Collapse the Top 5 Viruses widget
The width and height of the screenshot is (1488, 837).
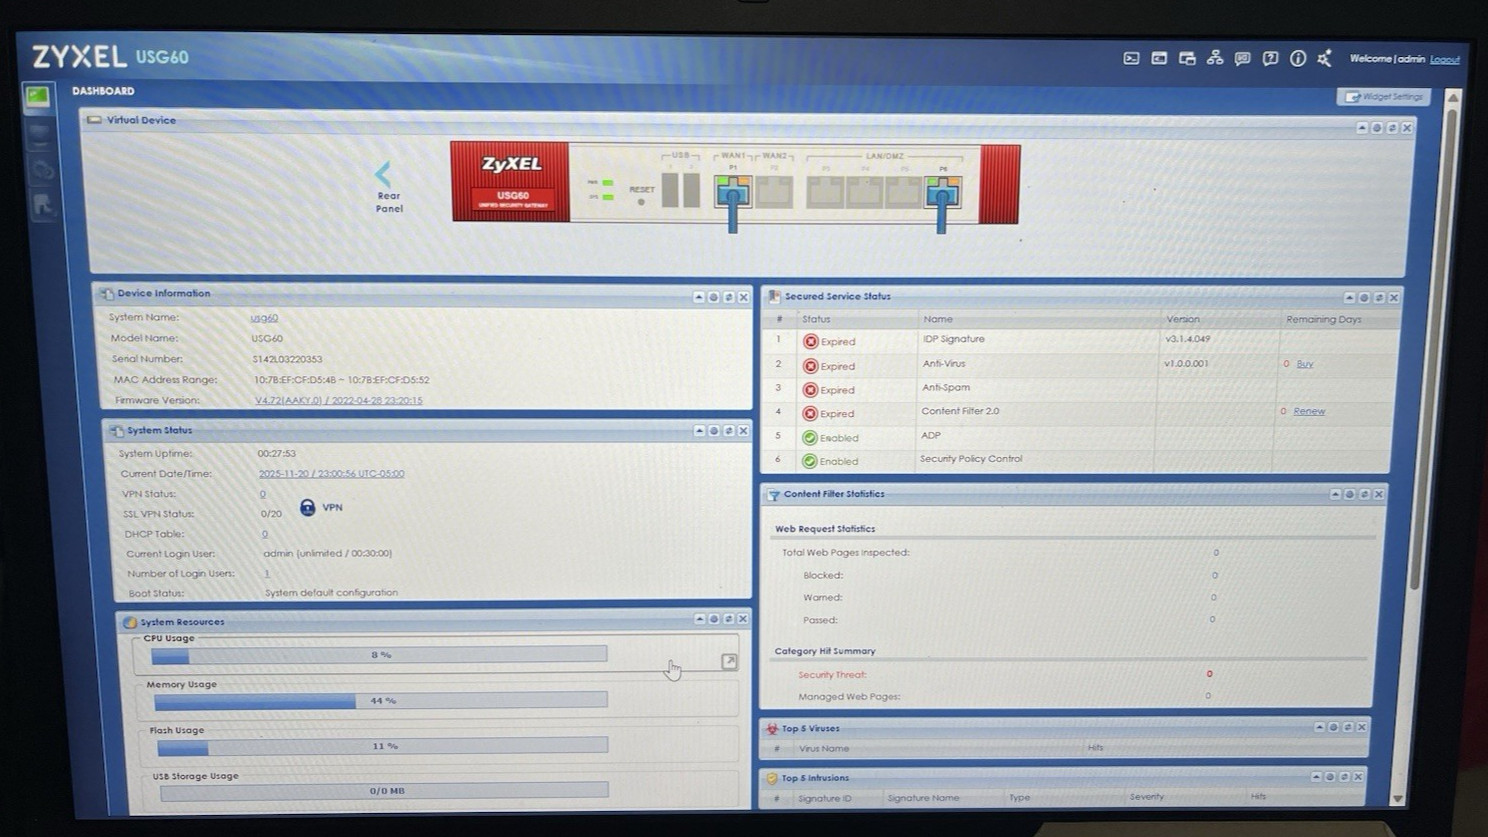click(1319, 727)
